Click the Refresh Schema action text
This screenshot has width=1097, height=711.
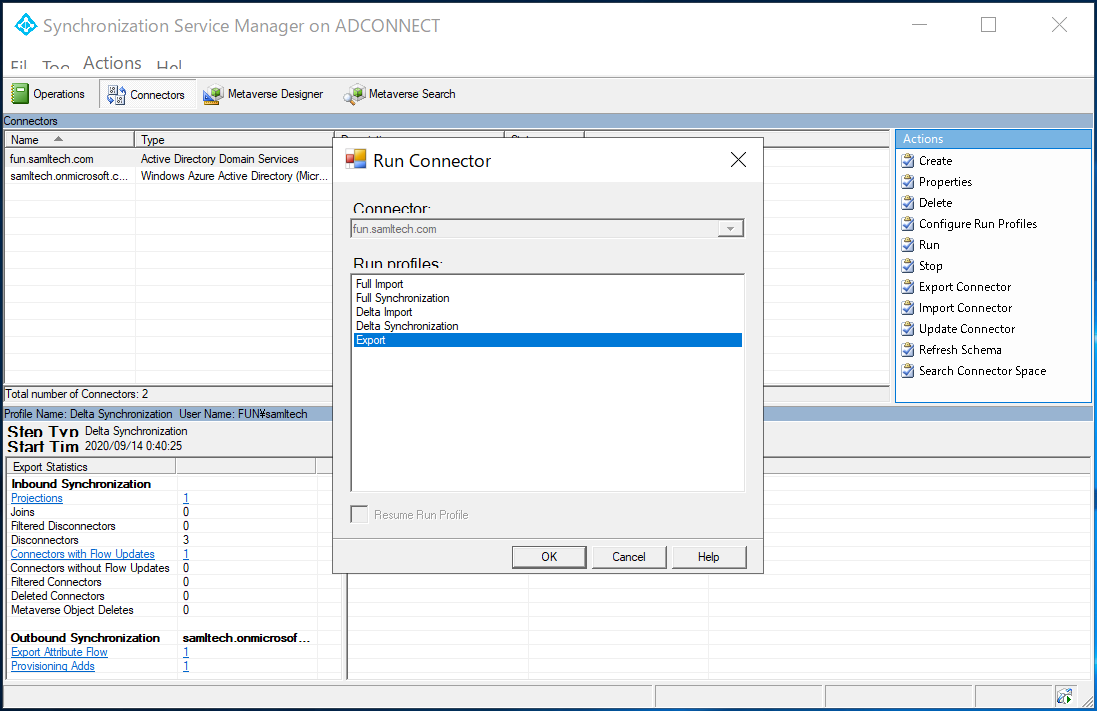pyautogui.click(x=960, y=350)
